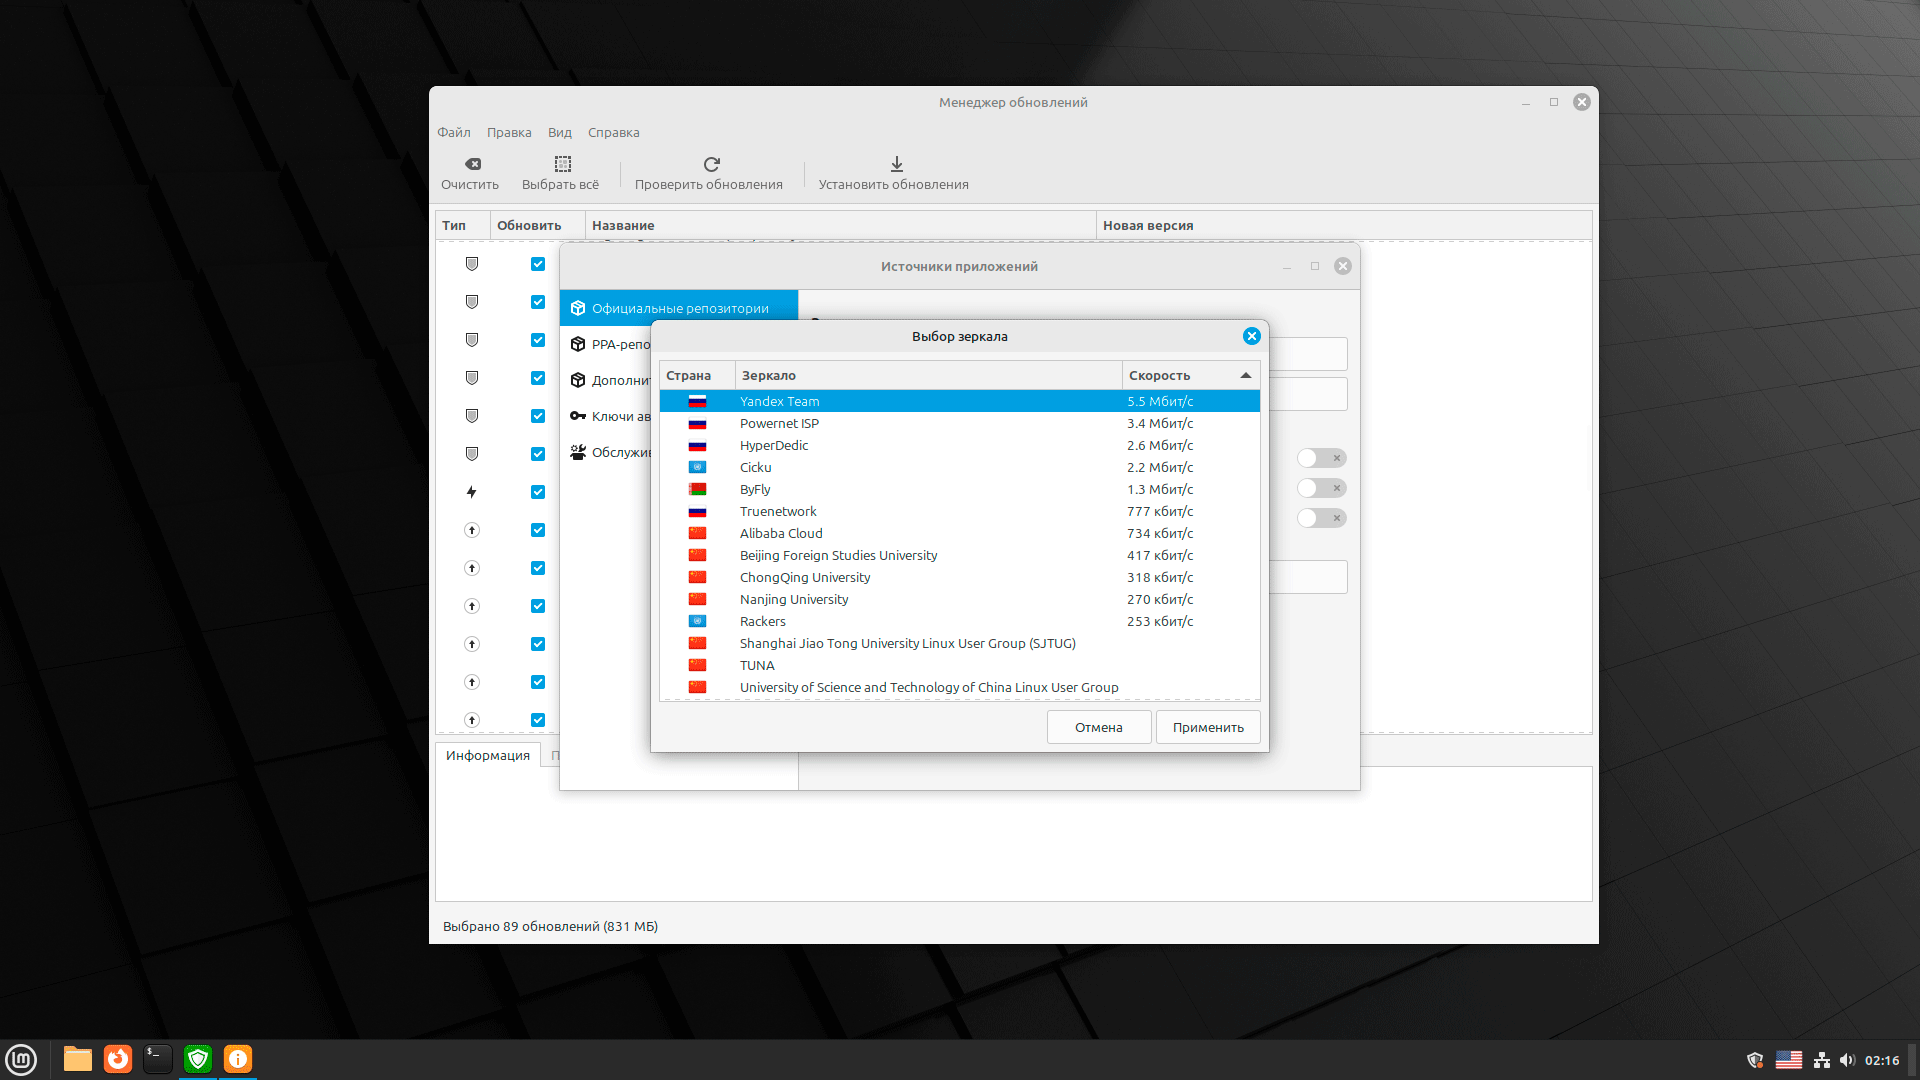Toggle checkbox next to first update entry

[537, 264]
